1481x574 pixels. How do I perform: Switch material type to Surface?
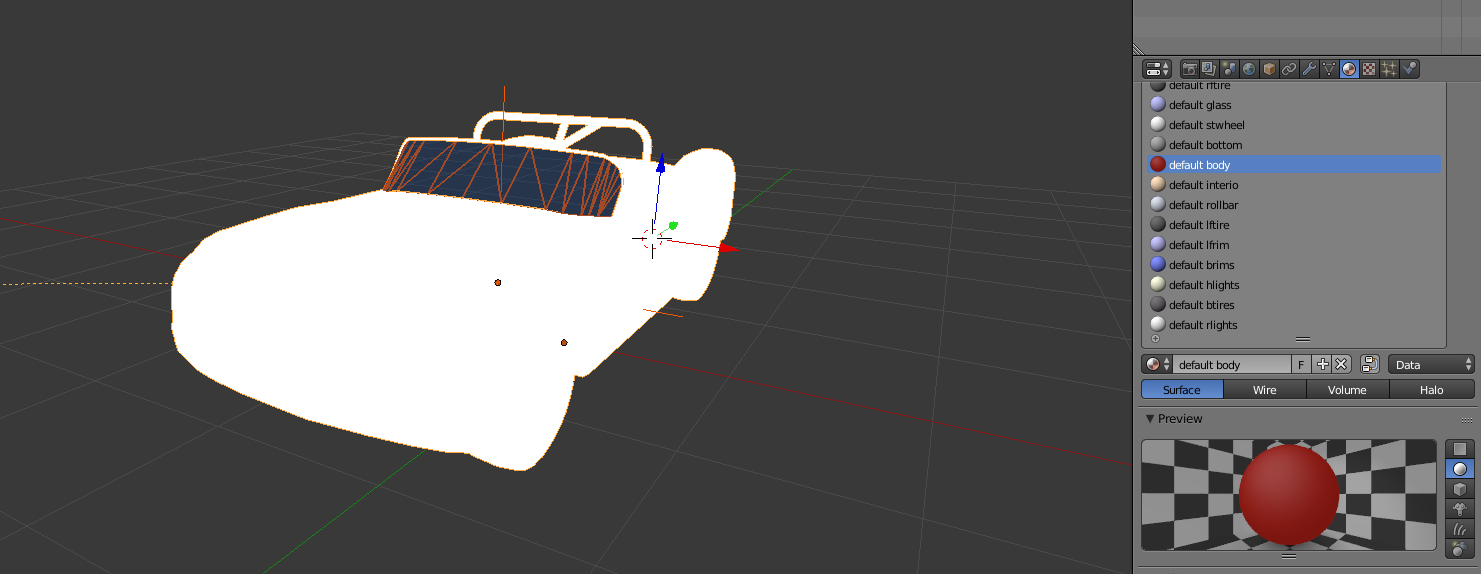(1181, 390)
